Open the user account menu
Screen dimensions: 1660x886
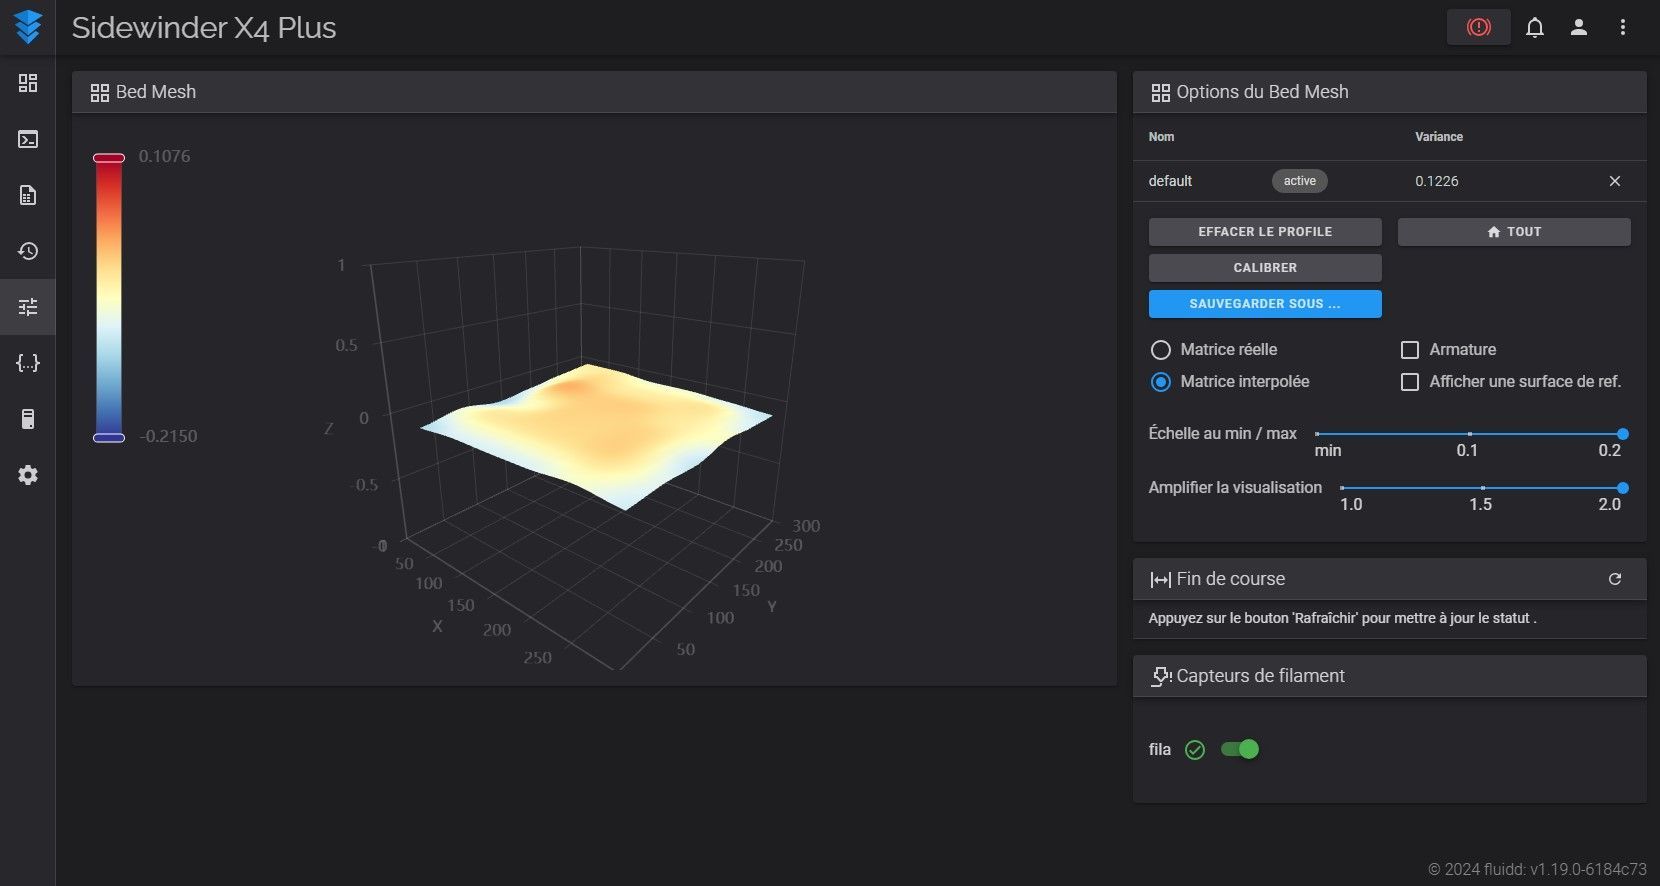(1579, 27)
